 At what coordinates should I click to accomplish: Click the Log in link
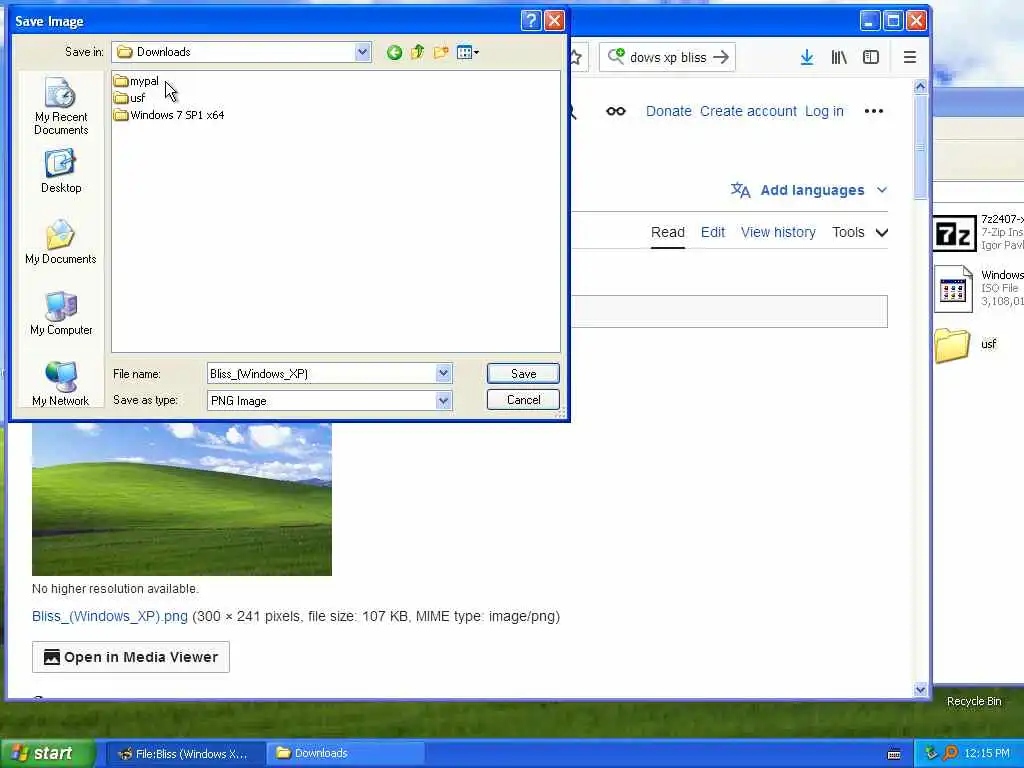(824, 112)
